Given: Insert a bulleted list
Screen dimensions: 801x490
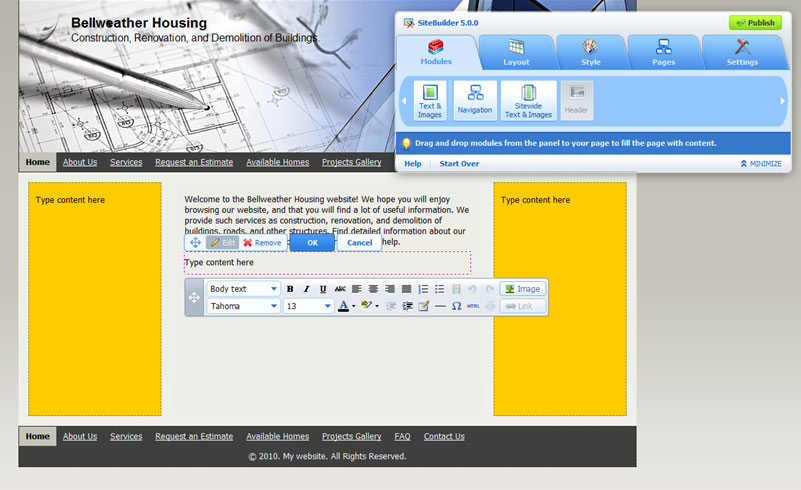Looking at the screenshot, I should pyautogui.click(x=439, y=289).
